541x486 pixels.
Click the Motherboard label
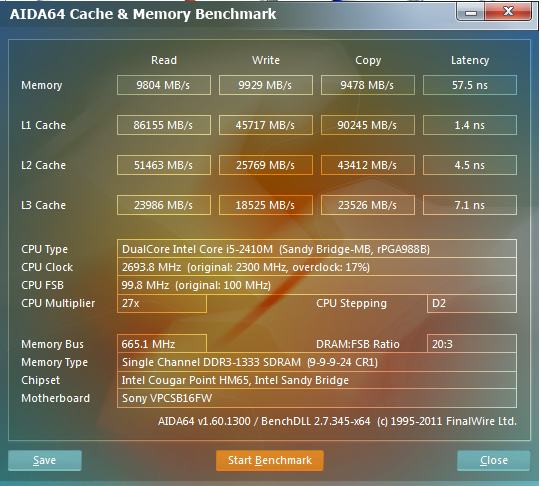click(x=56, y=398)
